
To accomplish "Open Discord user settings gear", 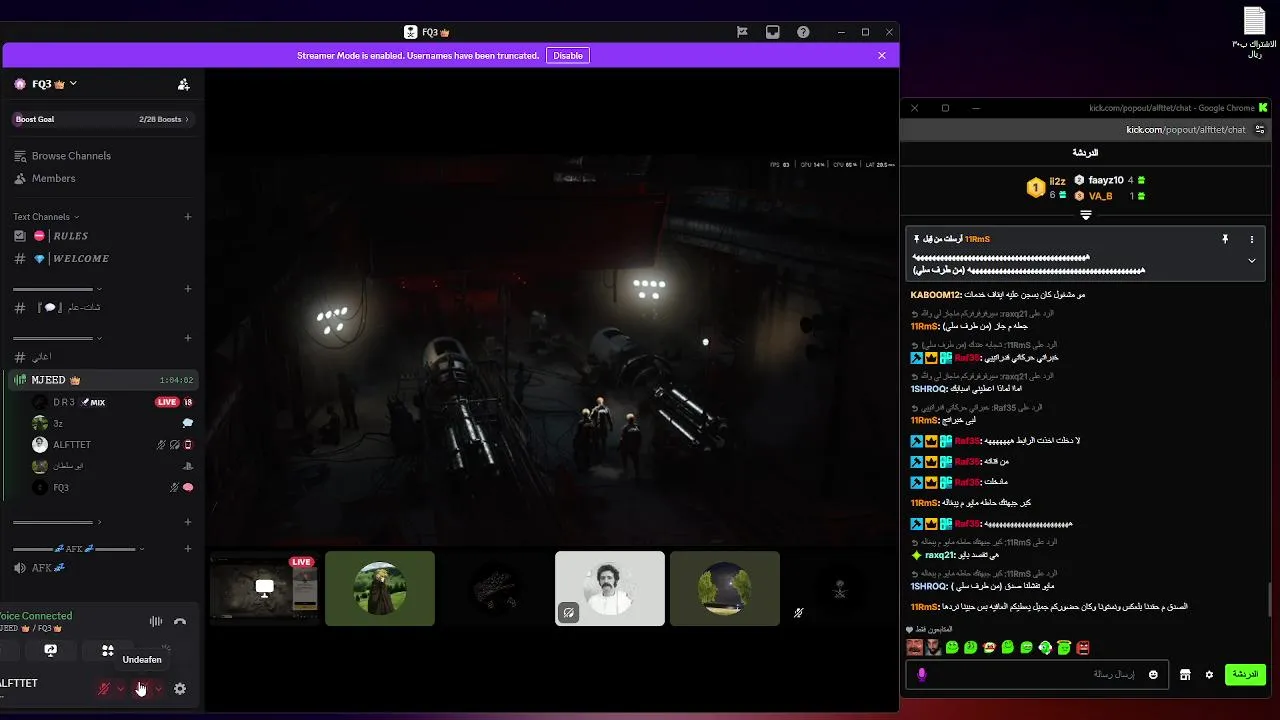I will tap(180, 688).
